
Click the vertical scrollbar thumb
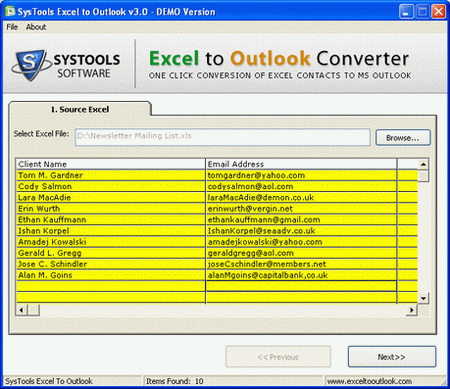click(423, 176)
